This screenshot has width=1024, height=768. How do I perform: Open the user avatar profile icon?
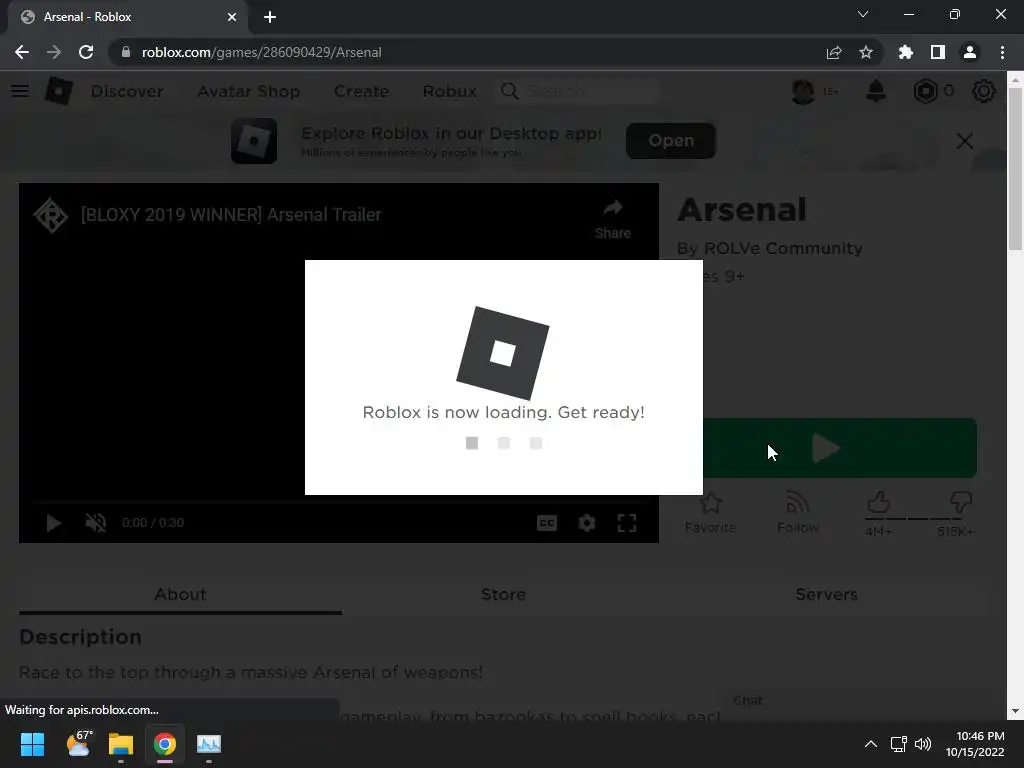click(803, 91)
